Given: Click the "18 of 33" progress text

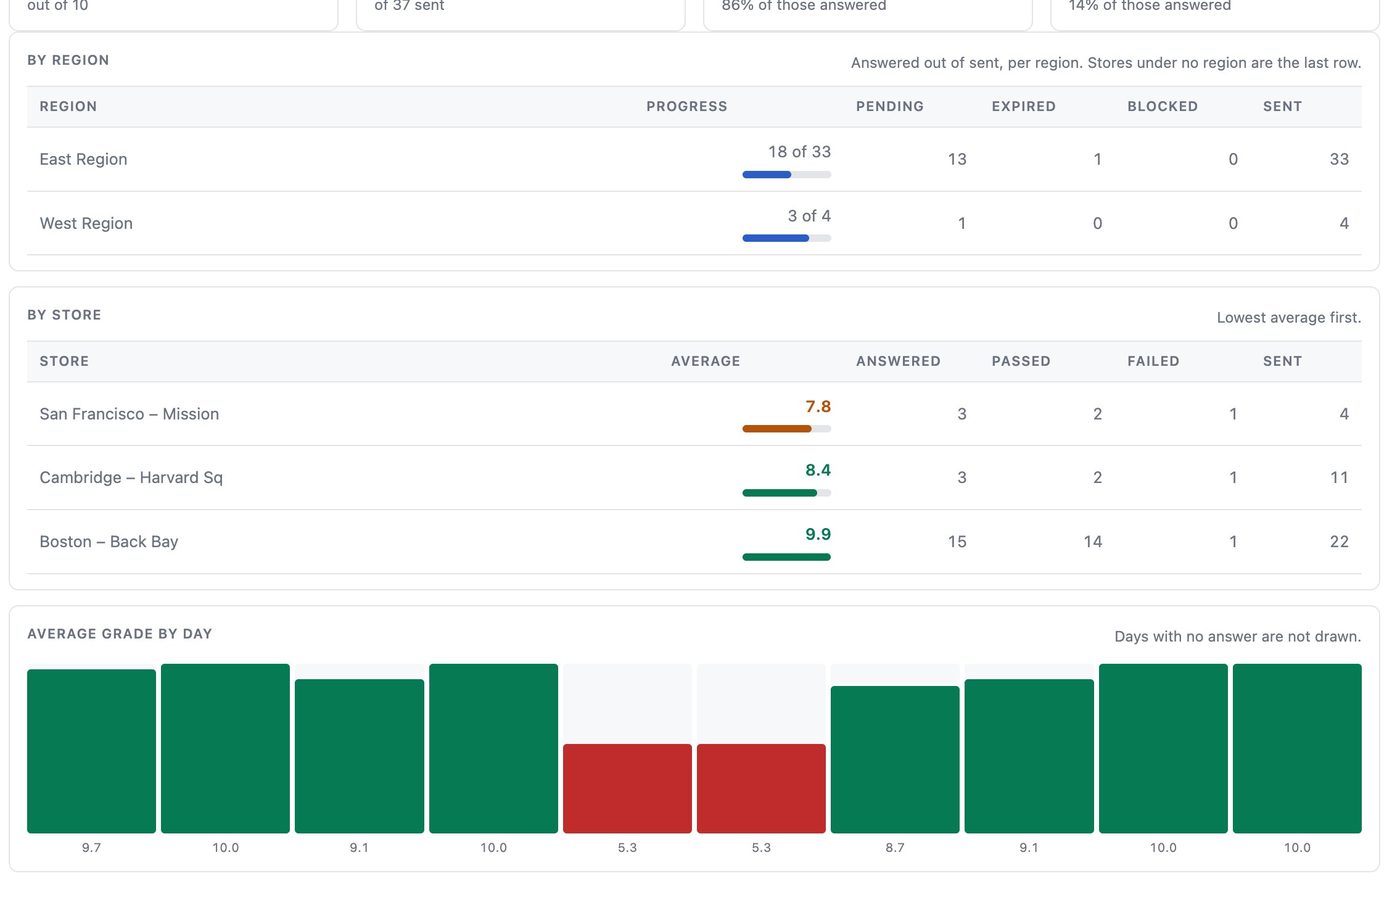Looking at the screenshot, I should coord(799,152).
